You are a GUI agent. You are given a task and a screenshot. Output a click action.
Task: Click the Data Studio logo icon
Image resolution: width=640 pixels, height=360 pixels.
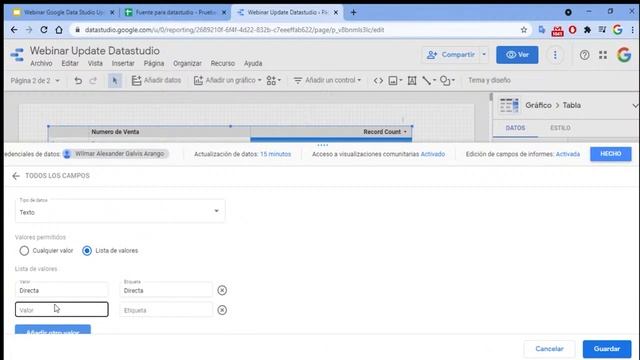(17, 55)
